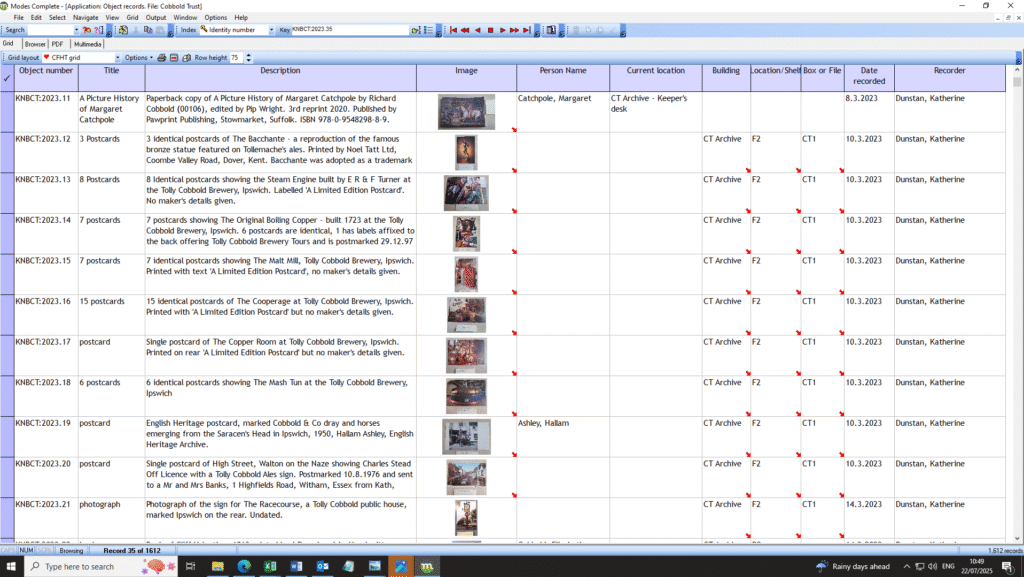Open the Output menu
Screen dimensions: 1024x577
155,18
